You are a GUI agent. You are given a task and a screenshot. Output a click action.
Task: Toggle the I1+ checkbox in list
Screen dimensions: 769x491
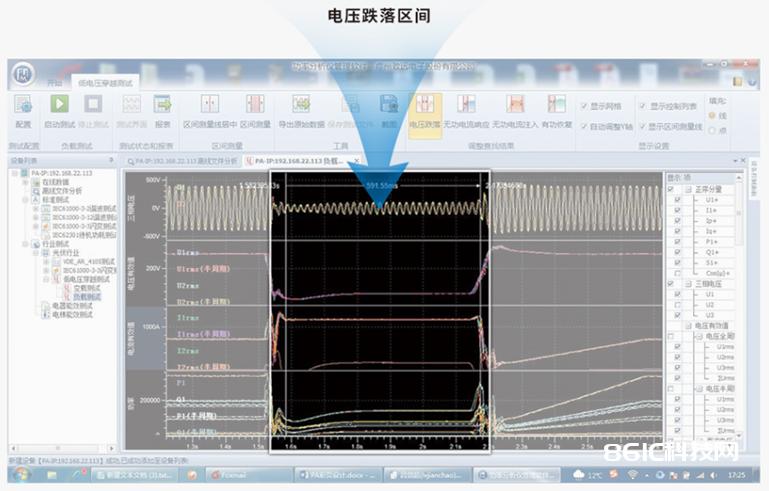pyautogui.click(x=677, y=210)
